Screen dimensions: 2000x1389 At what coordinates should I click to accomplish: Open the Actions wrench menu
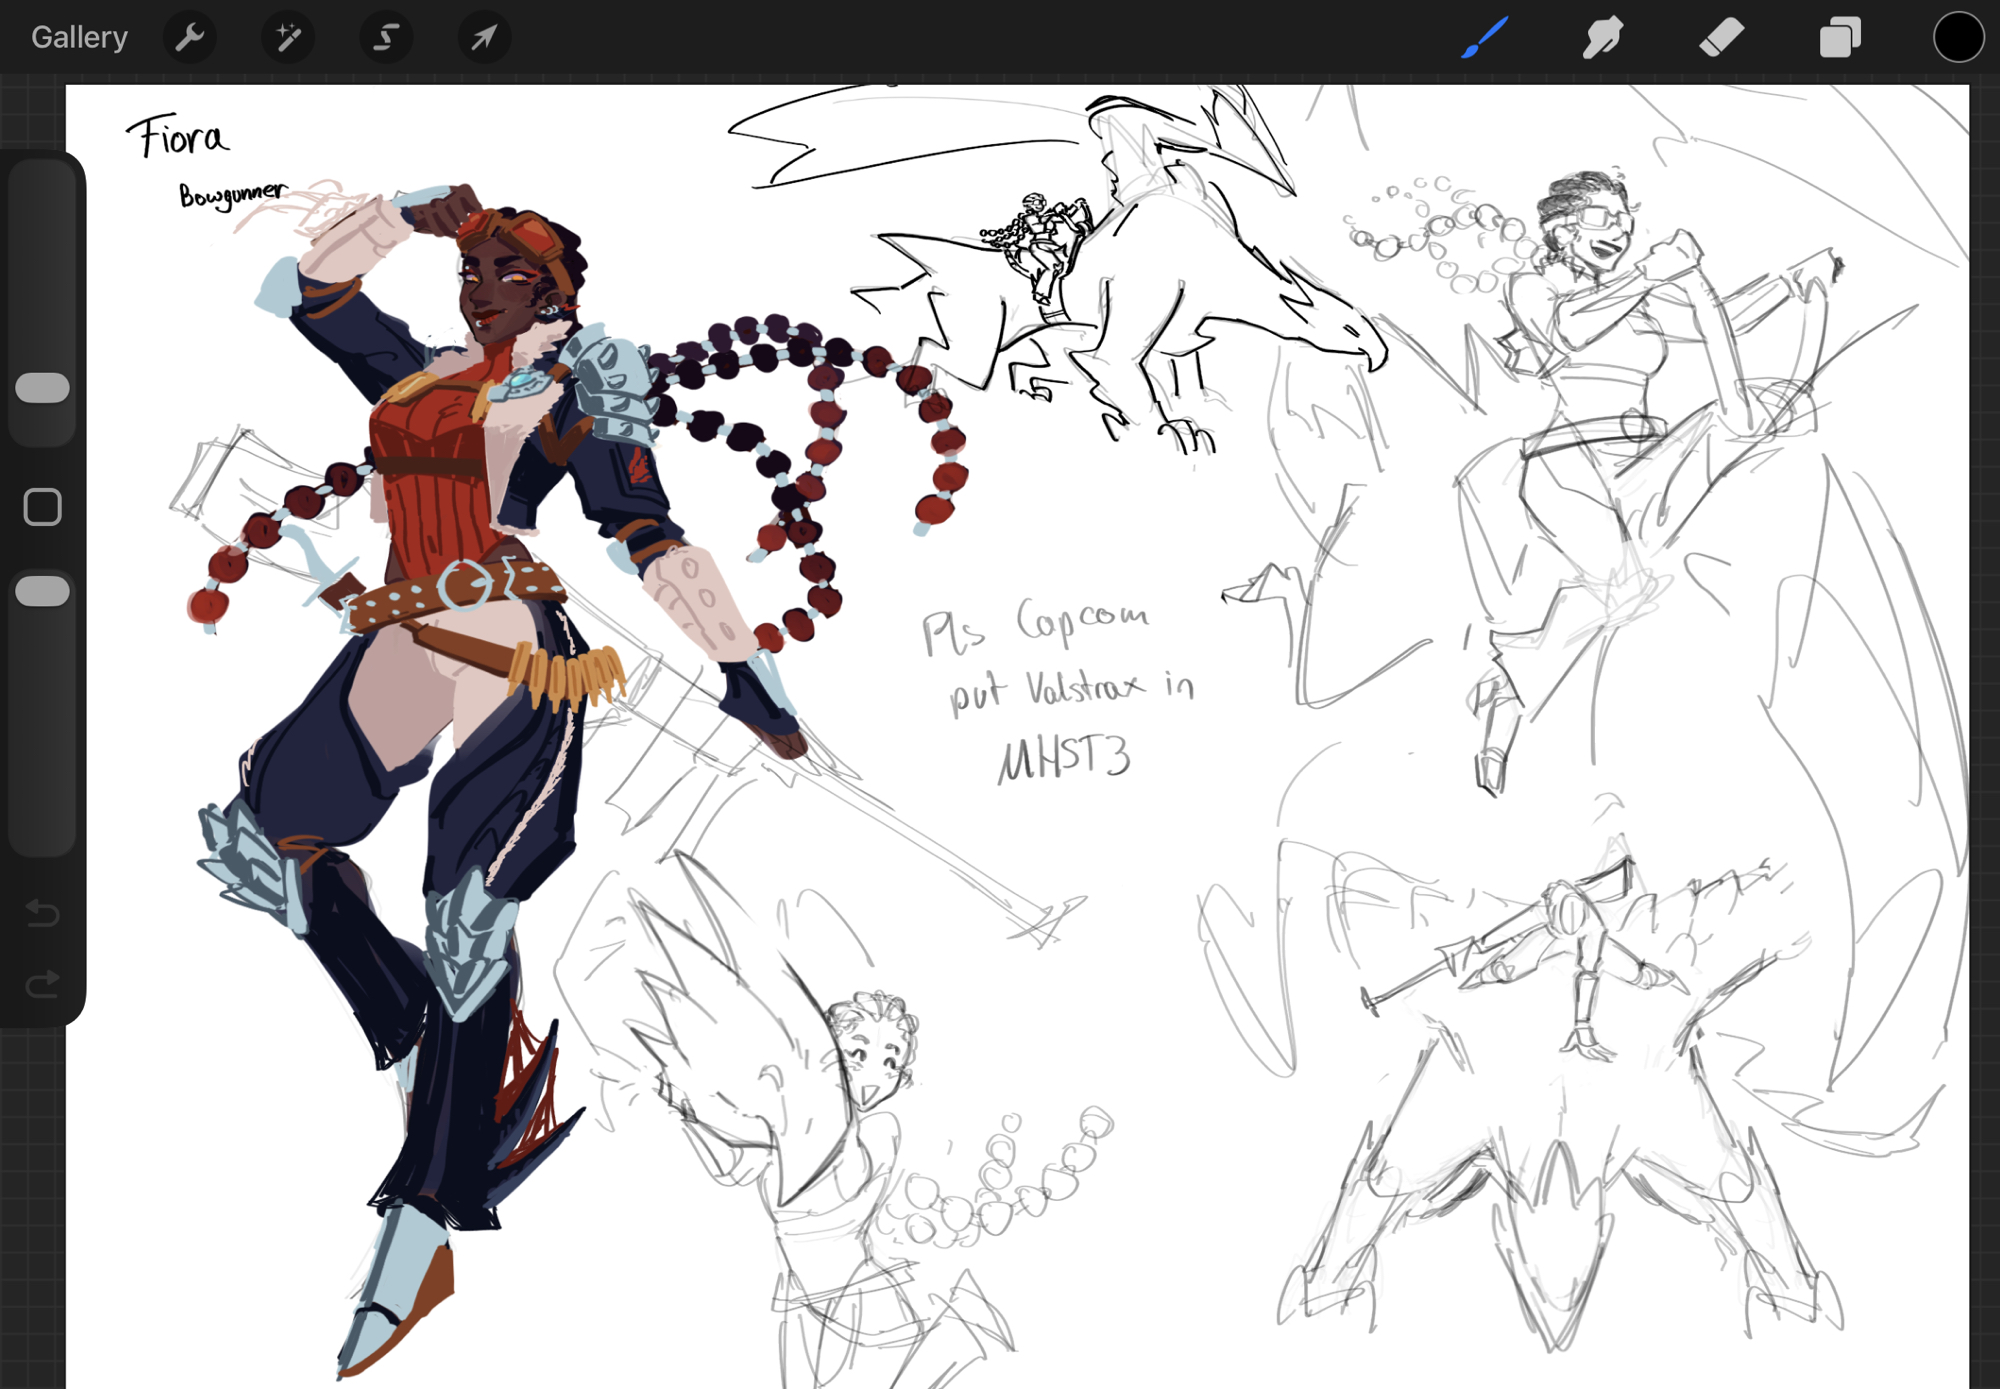pyautogui.click(x=189, y=38)
